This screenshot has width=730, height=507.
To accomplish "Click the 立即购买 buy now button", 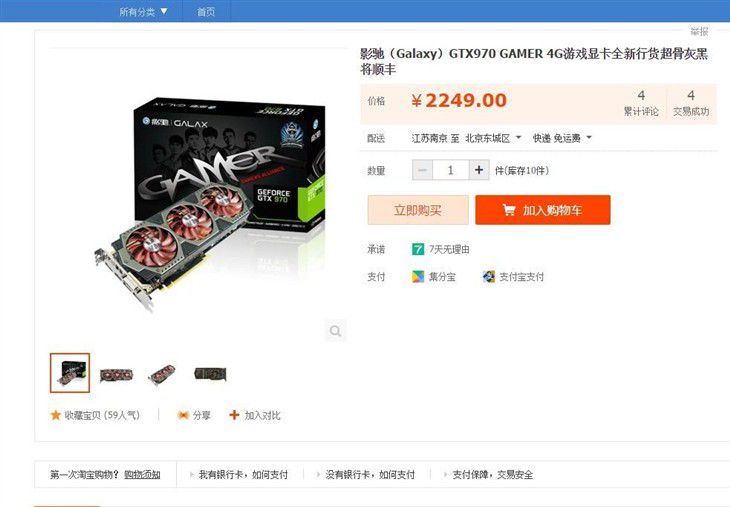I will pyautogui.click(x=418, y=210).
